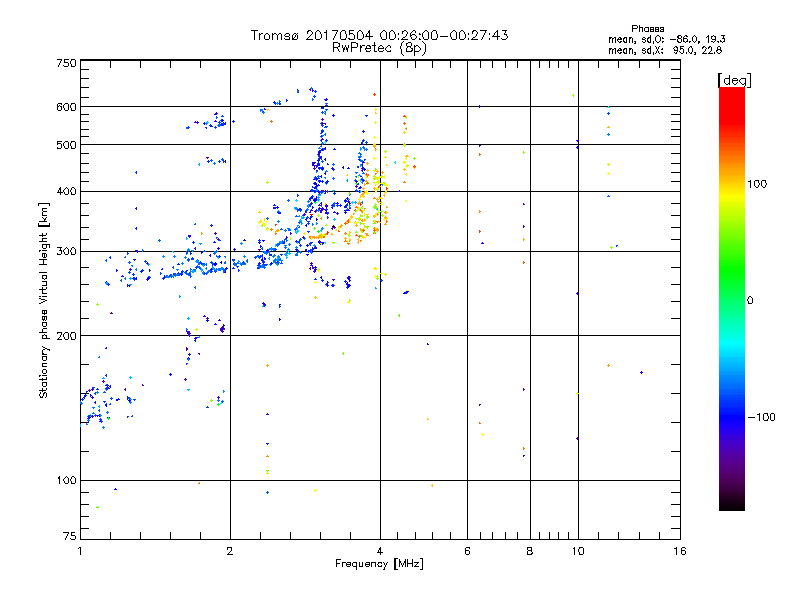Viewport: 800px width, 600px height.
Task: Click the 300 tick on the height axis
Action: pyautogui.click(x=66, y=252)
